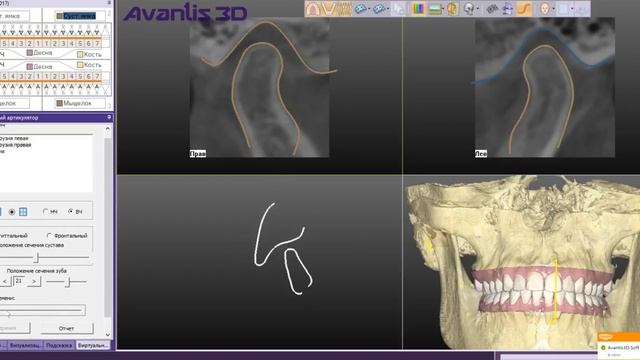The width and height of the screenshot is (640, 360).
Task: Click the 3D skull model view
Action: point(521,262)
